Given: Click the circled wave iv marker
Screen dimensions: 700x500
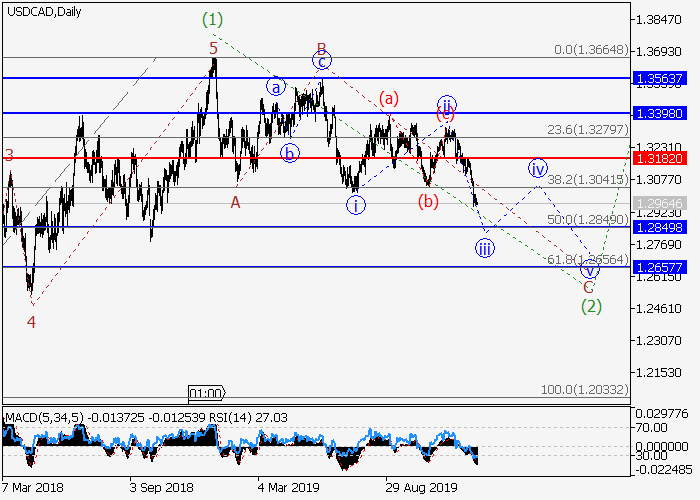Looking at the screenshot, I should [538, 167].
